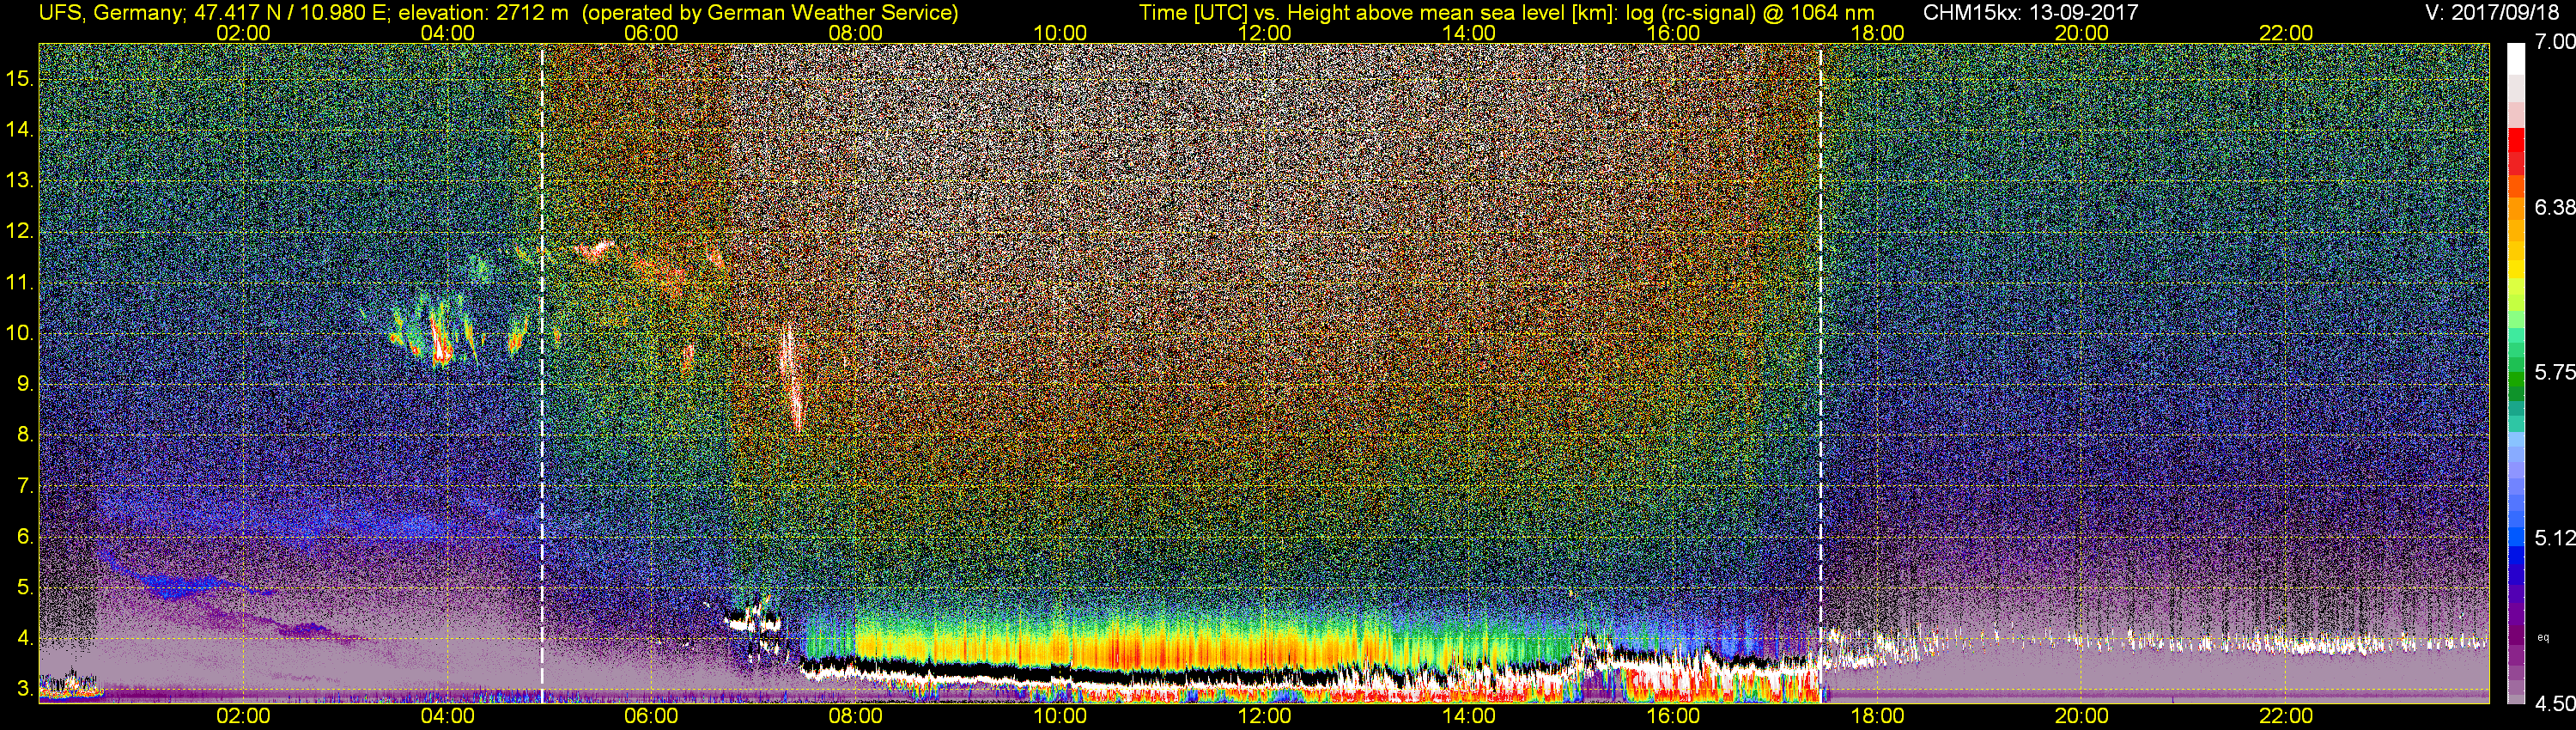Click the 4 km height axis label
The height and width of the screenshot is (730, 2576).
click(25, 638)
